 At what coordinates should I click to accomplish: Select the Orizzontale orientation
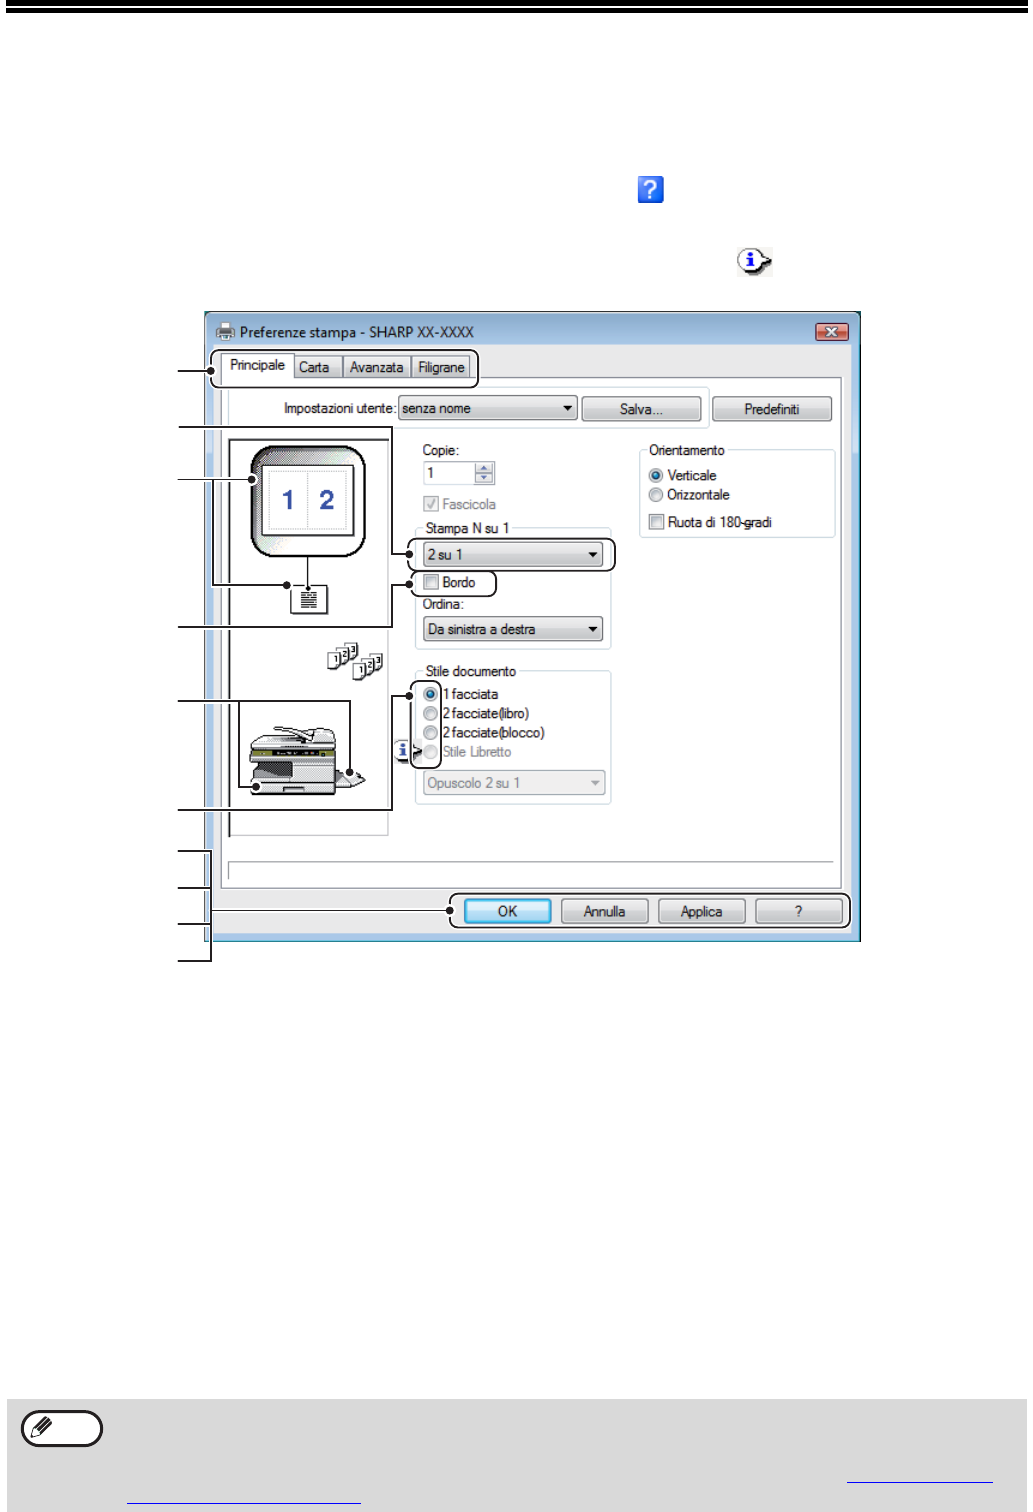[656, 495]
